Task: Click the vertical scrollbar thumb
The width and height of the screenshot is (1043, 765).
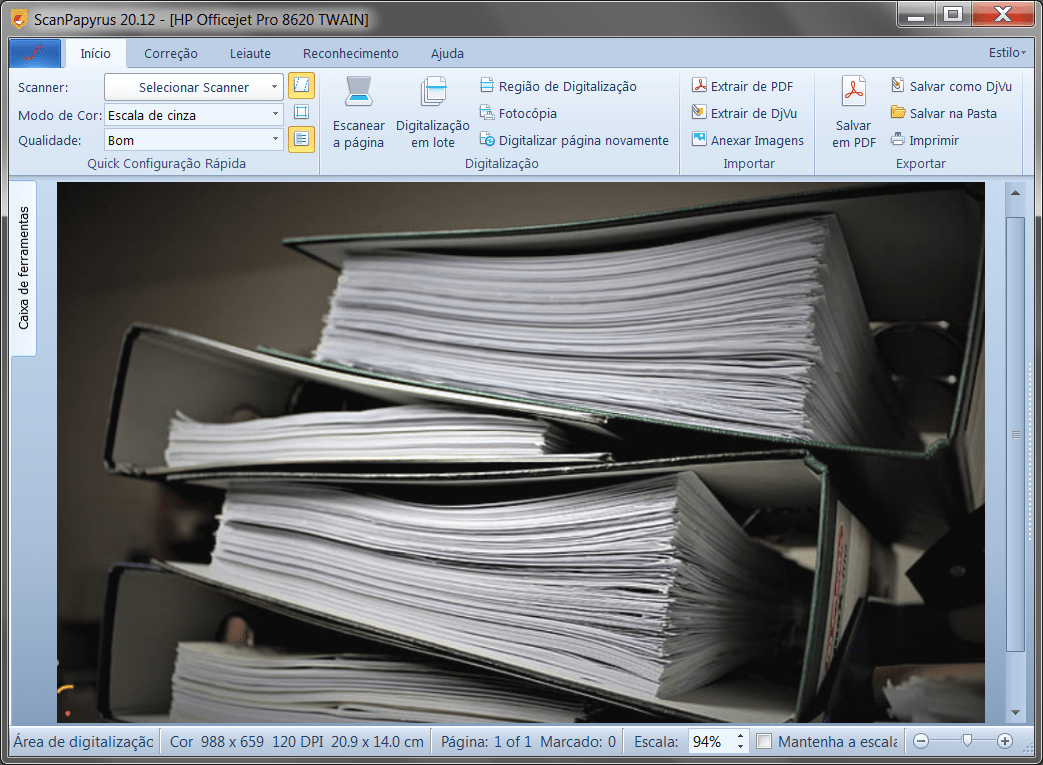Action: click(x=1015, y=434)
